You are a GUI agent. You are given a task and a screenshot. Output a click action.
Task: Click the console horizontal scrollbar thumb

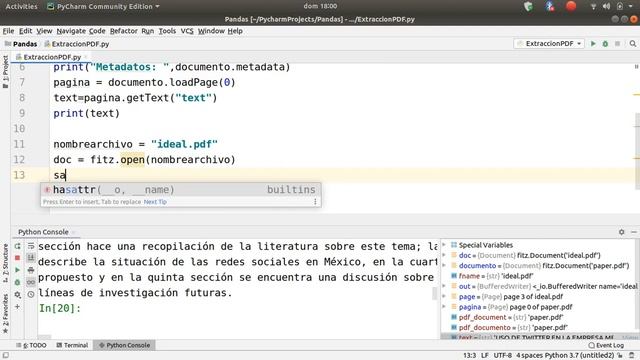coord(44,338)
